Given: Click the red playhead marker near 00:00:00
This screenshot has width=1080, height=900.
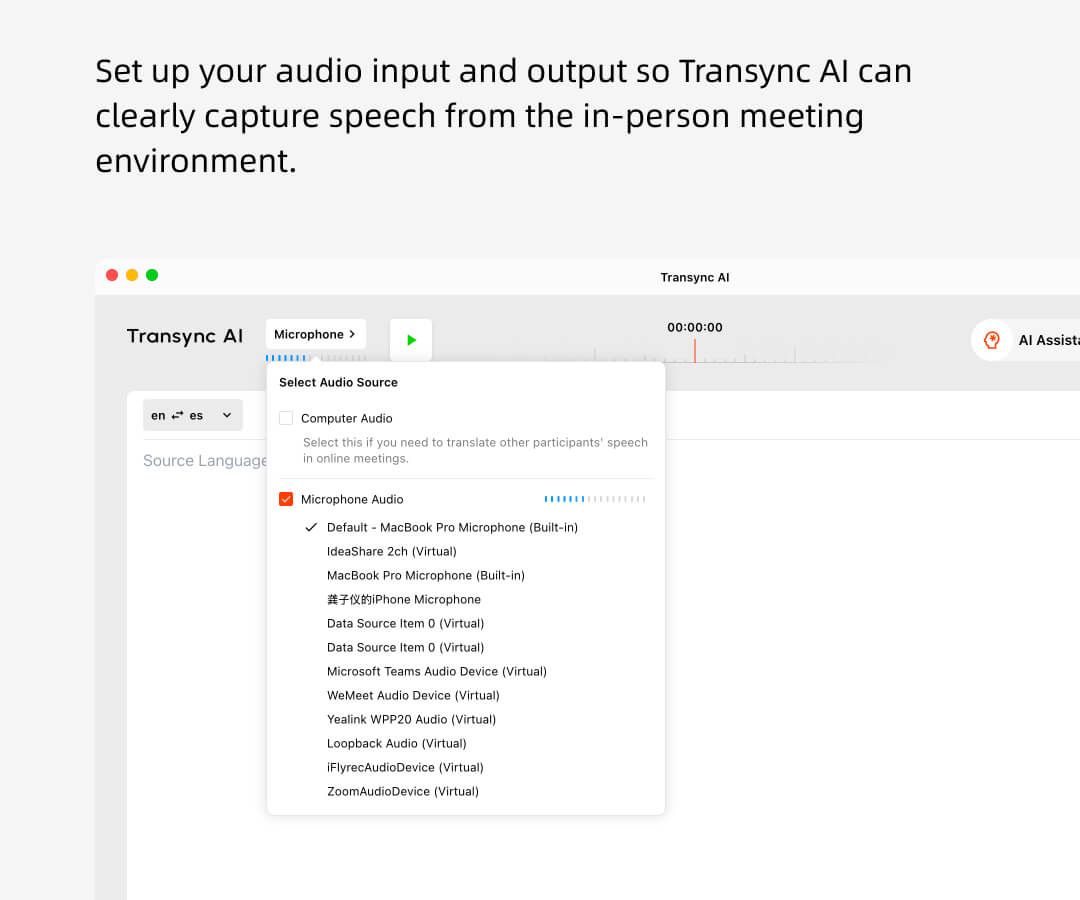Looking at the screenshot, I should click(x=696, y=349).
